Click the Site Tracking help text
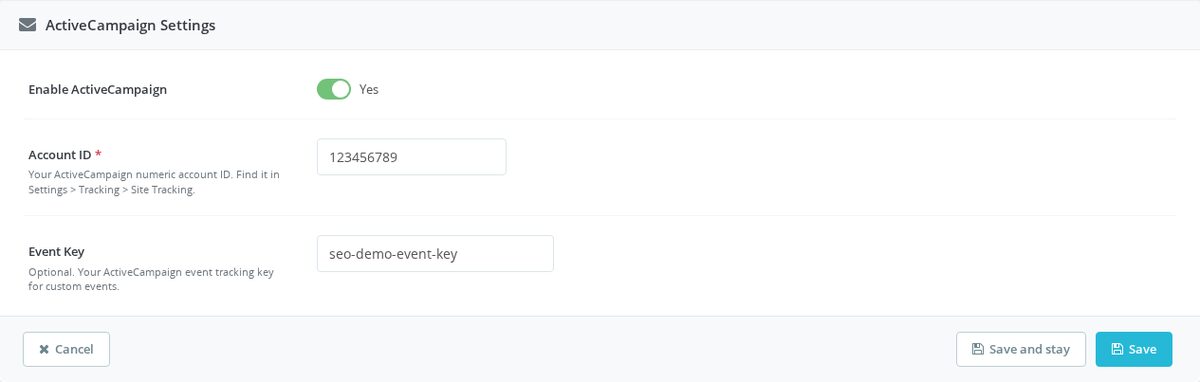 (x=154, y=182)
